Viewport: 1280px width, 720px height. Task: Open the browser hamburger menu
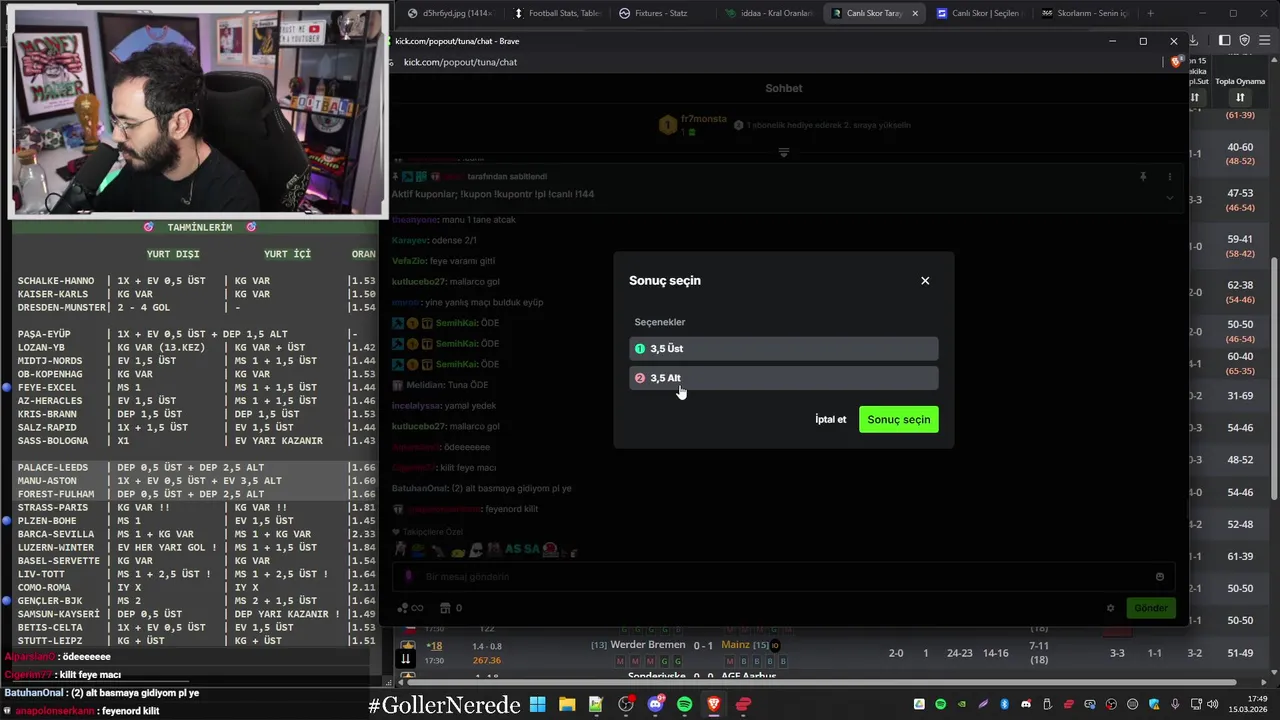pyautogui.click(x=1265, y=40)
